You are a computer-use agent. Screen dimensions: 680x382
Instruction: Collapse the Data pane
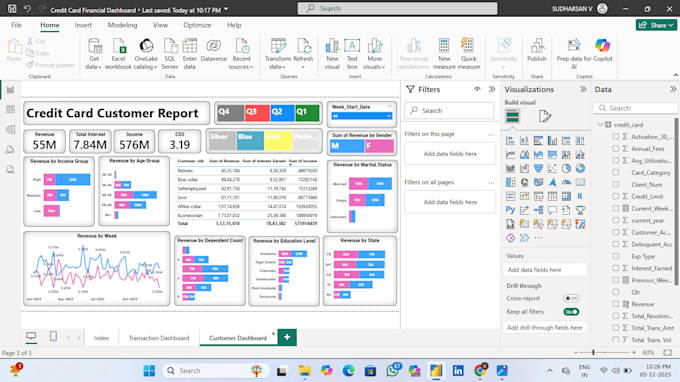click(x=673, y=89)
